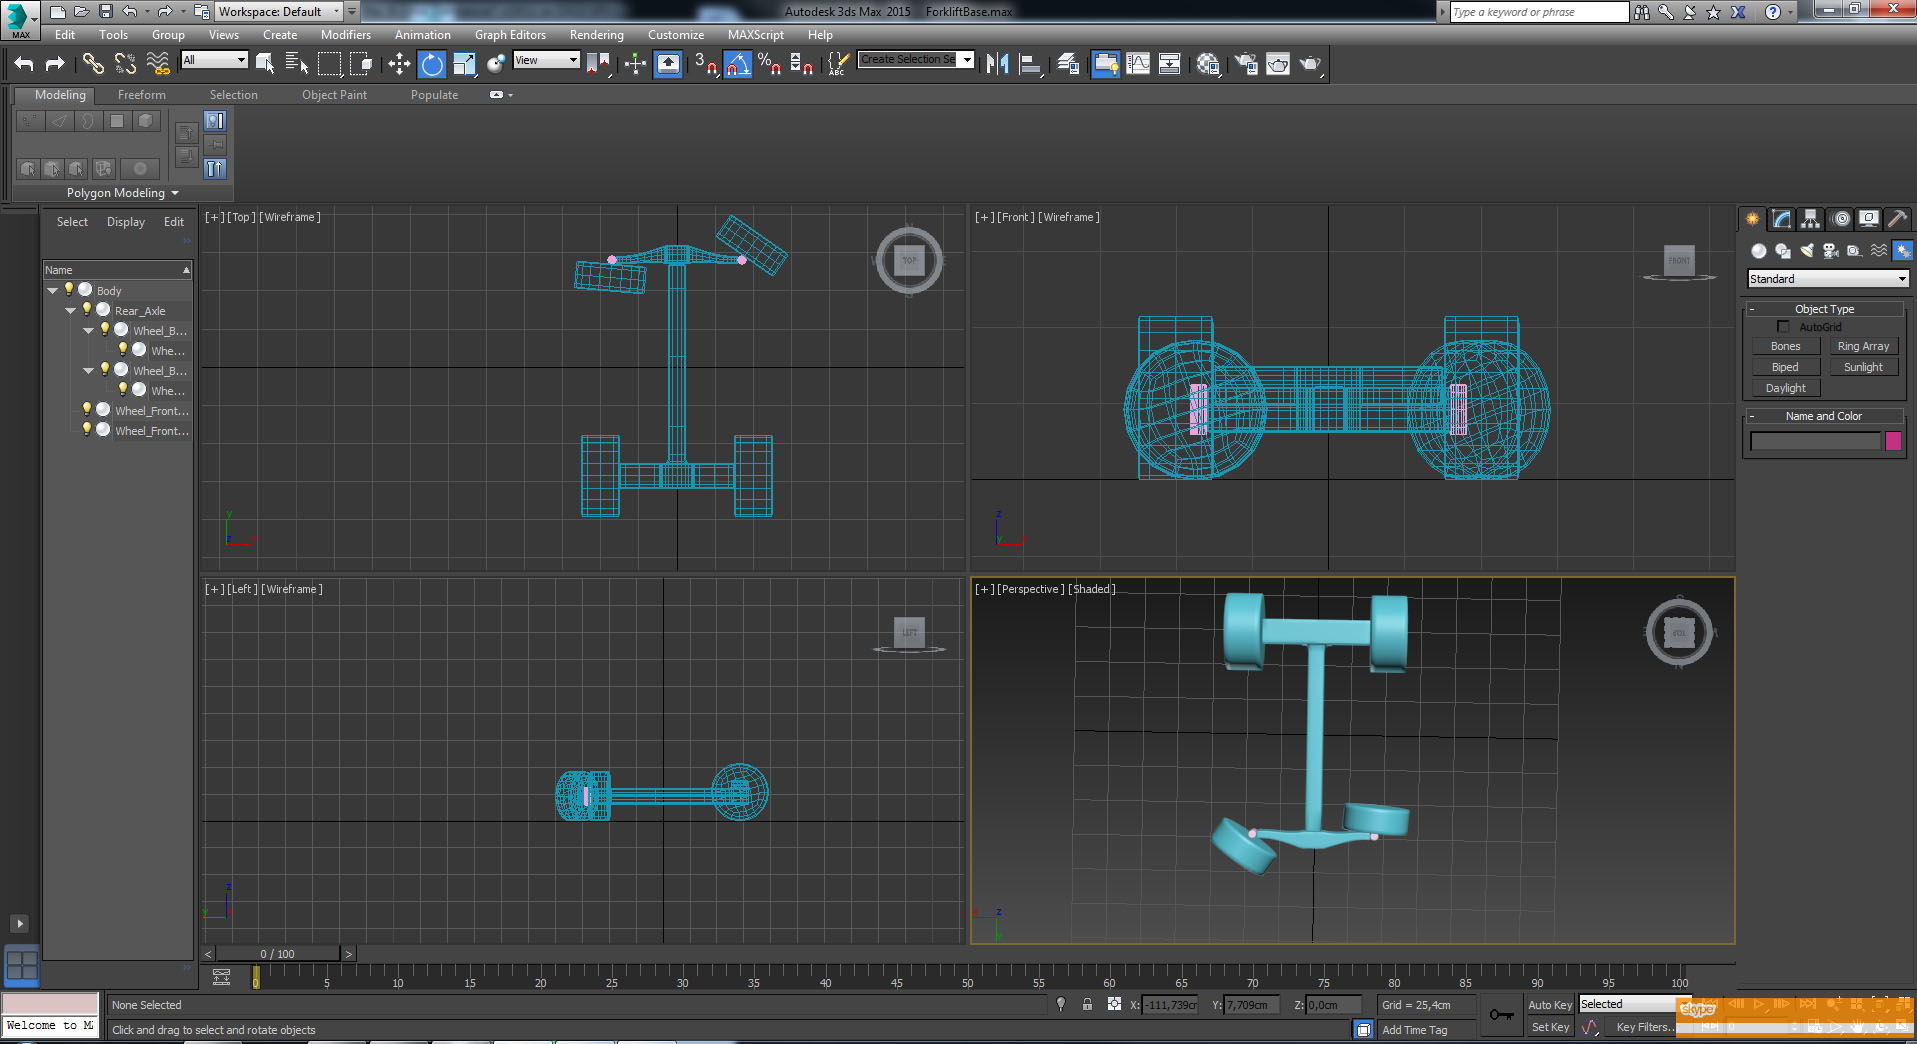
Task: Activate the Select and Scale tool
Action: (464, 64)
